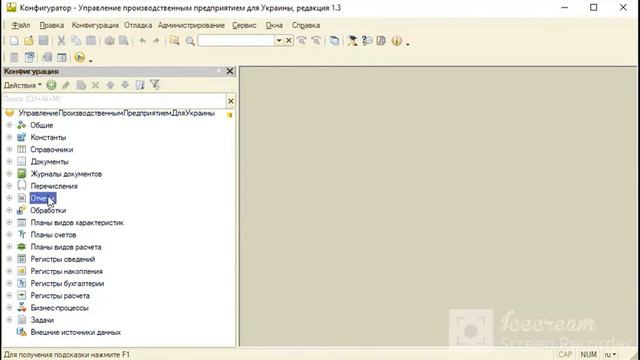
Task: Create a new document with the New icon
Action: 14,41
